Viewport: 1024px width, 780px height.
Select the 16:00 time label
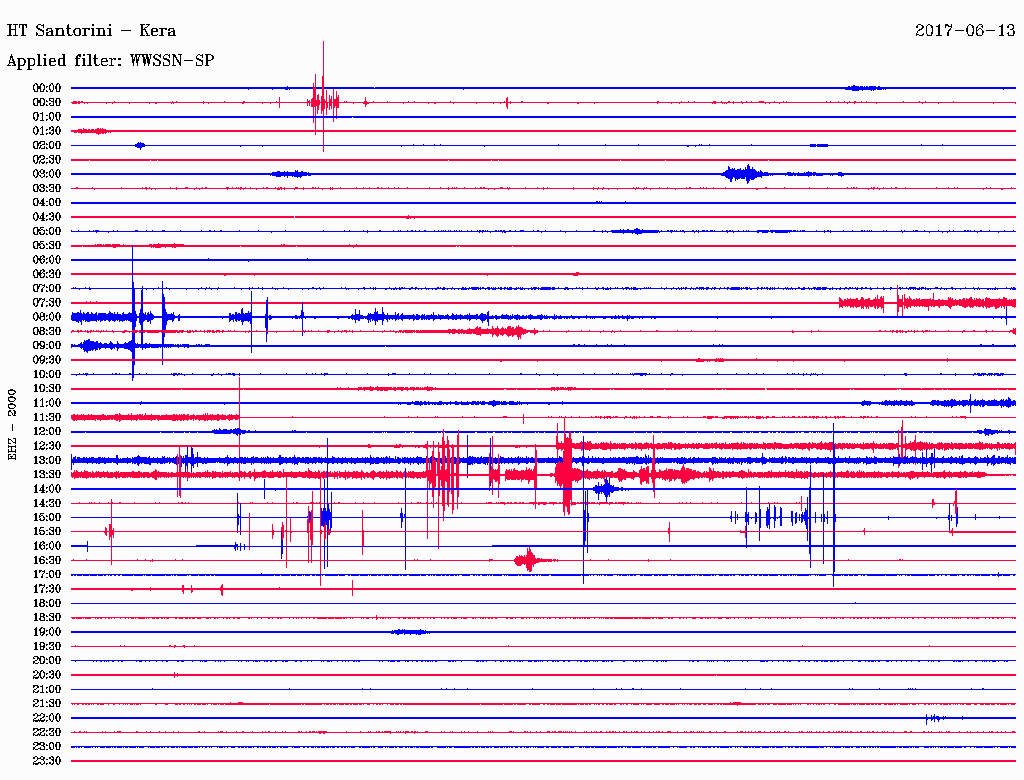47,546
